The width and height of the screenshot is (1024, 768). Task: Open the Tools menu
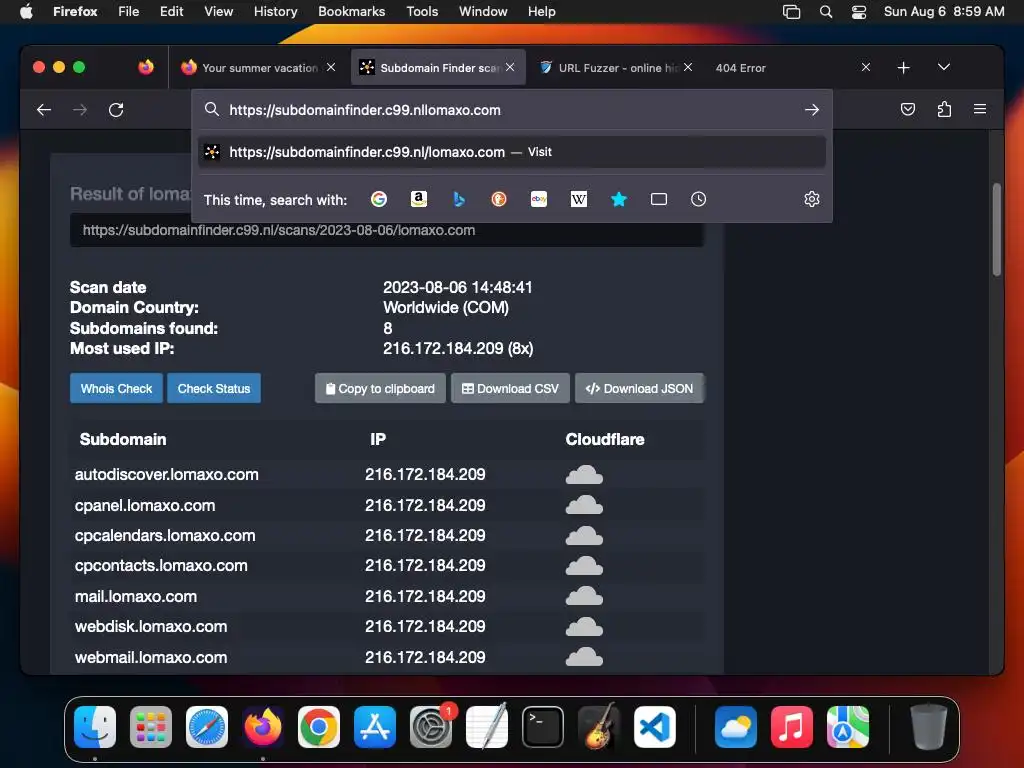click(422, 12)
